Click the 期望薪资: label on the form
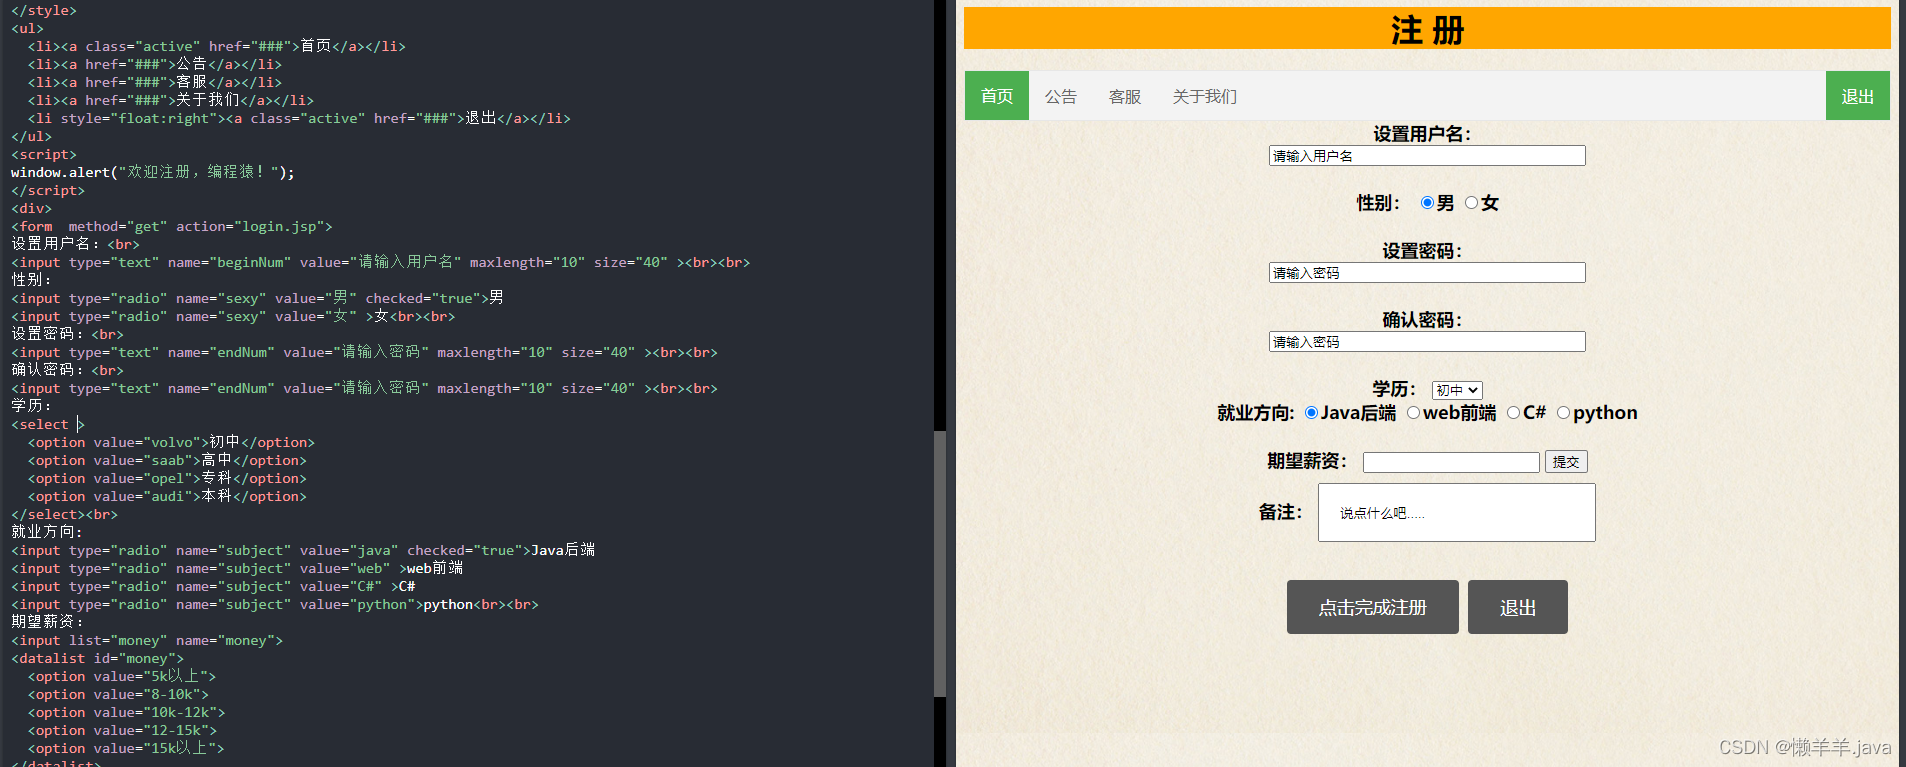Image resolution: width=1906 pixels, height=767 pixels. tap(1307, 461)
